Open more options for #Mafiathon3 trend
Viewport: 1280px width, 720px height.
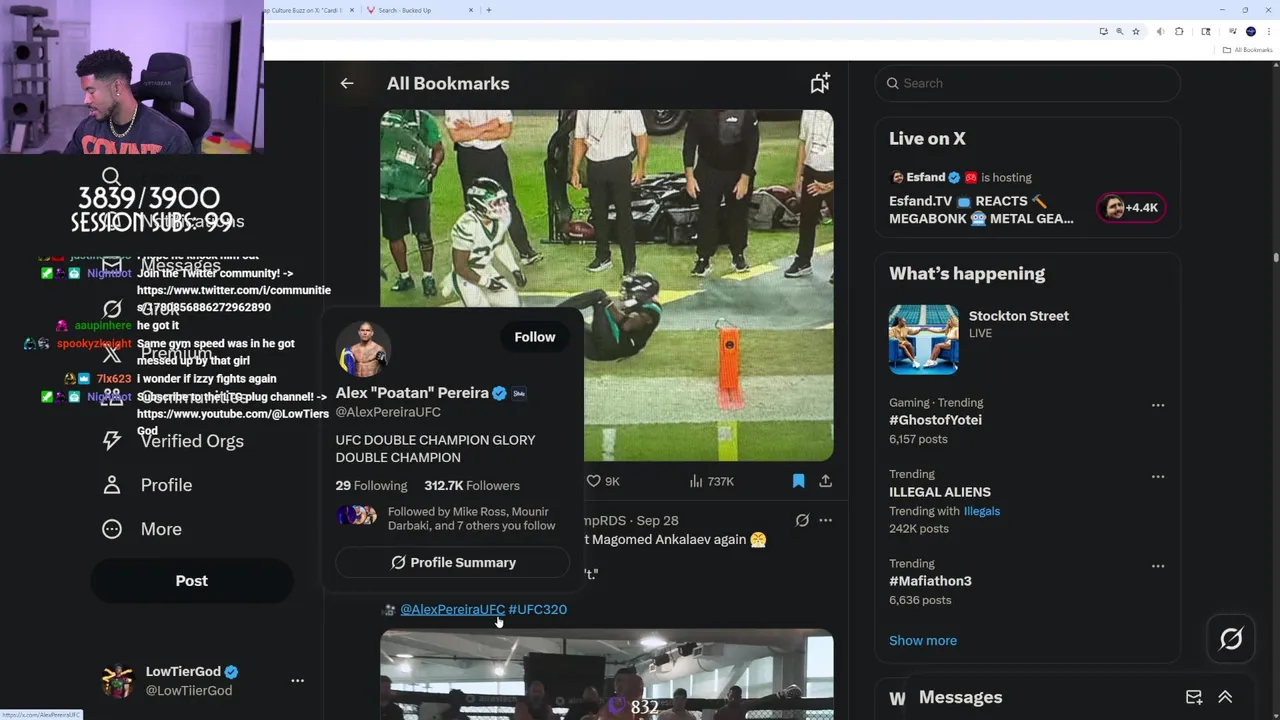[1158, 566]
